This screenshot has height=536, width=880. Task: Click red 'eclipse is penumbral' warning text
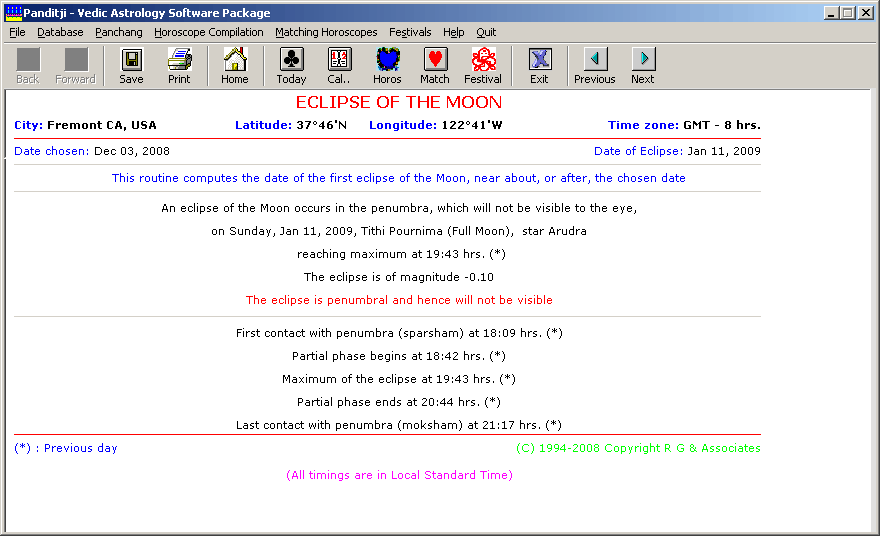pos(399,300)
